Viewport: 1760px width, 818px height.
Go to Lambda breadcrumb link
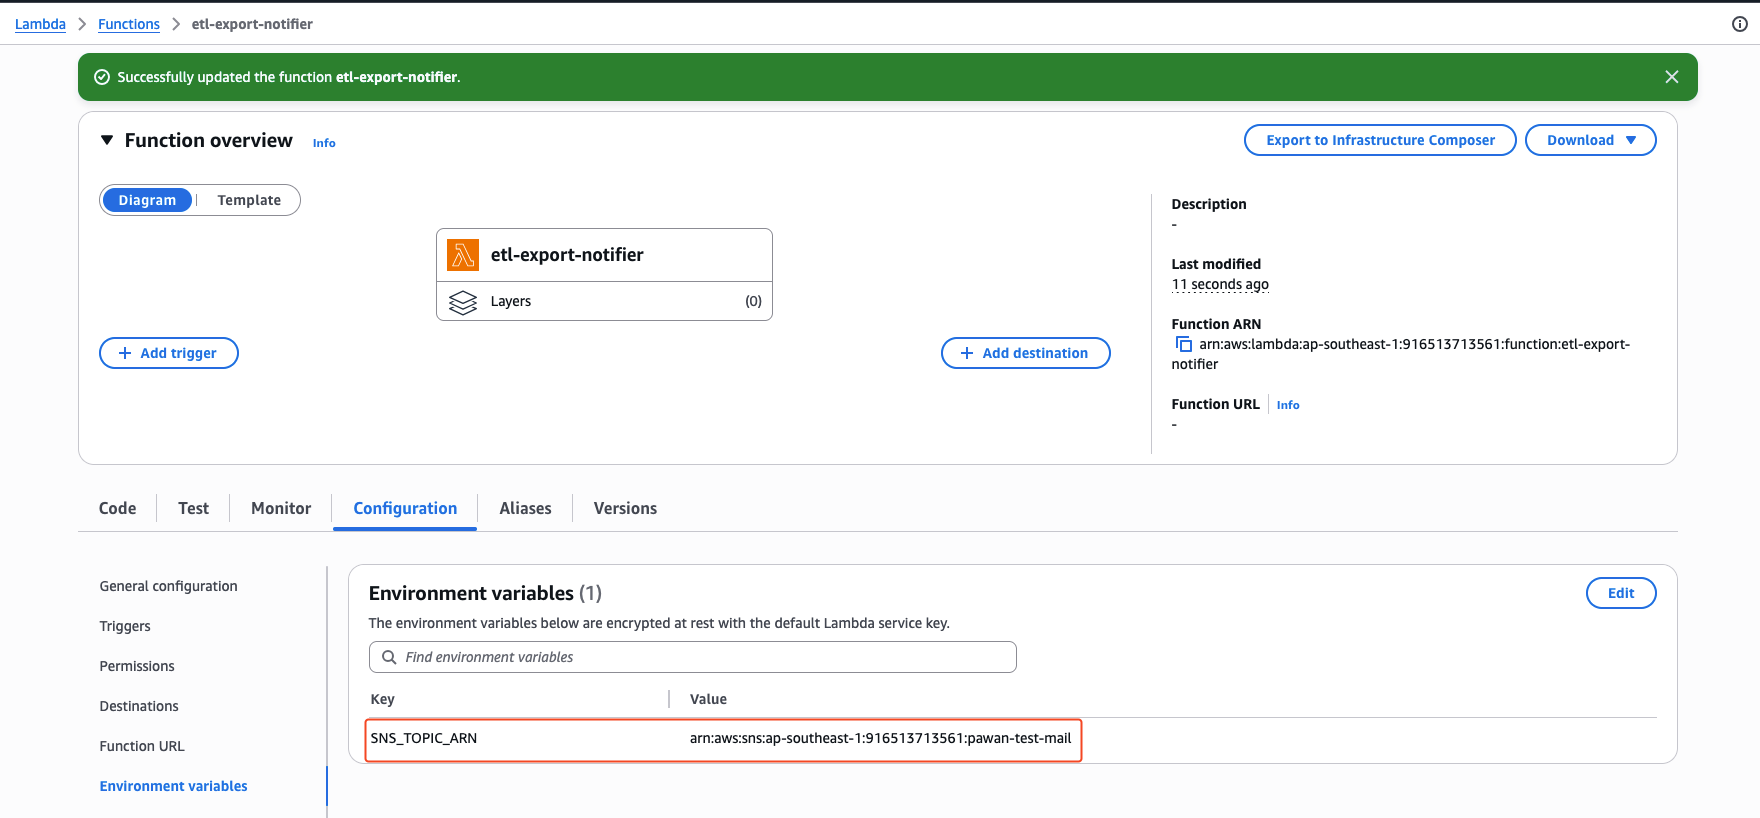(40, 24)
